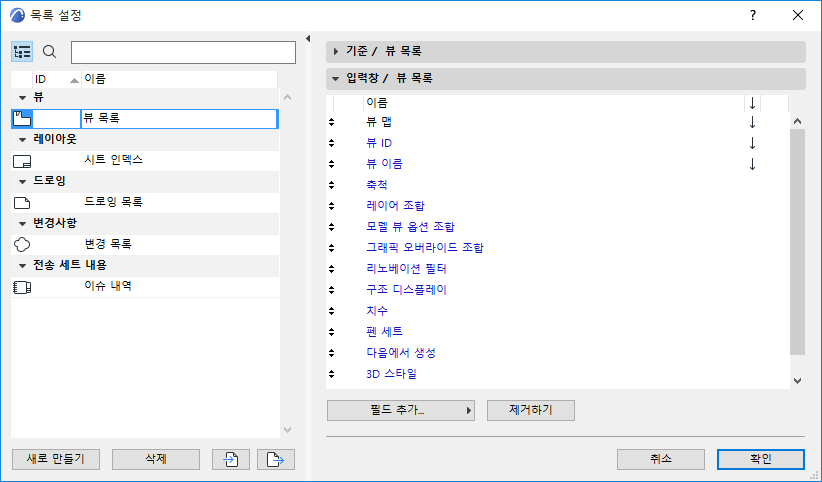The width and height of the screenshot is (822, 482).
Task: Grab reorder handle of 레이어 조합
Action: pos(331,206)
